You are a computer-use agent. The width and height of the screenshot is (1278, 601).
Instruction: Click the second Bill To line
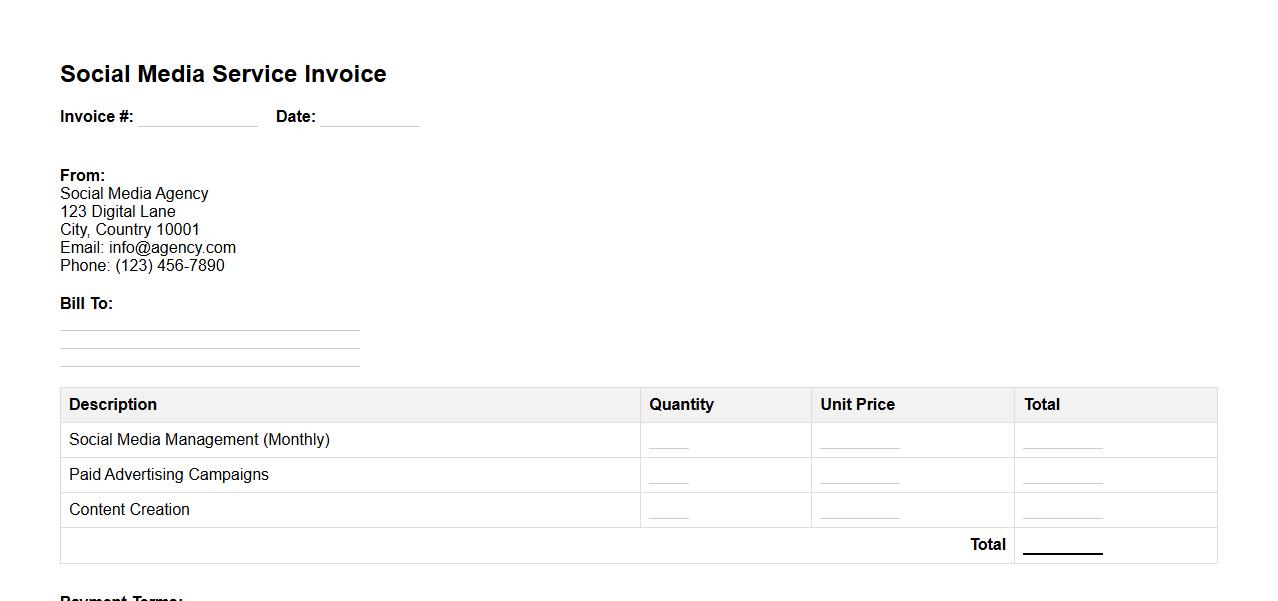coord(209,340)
